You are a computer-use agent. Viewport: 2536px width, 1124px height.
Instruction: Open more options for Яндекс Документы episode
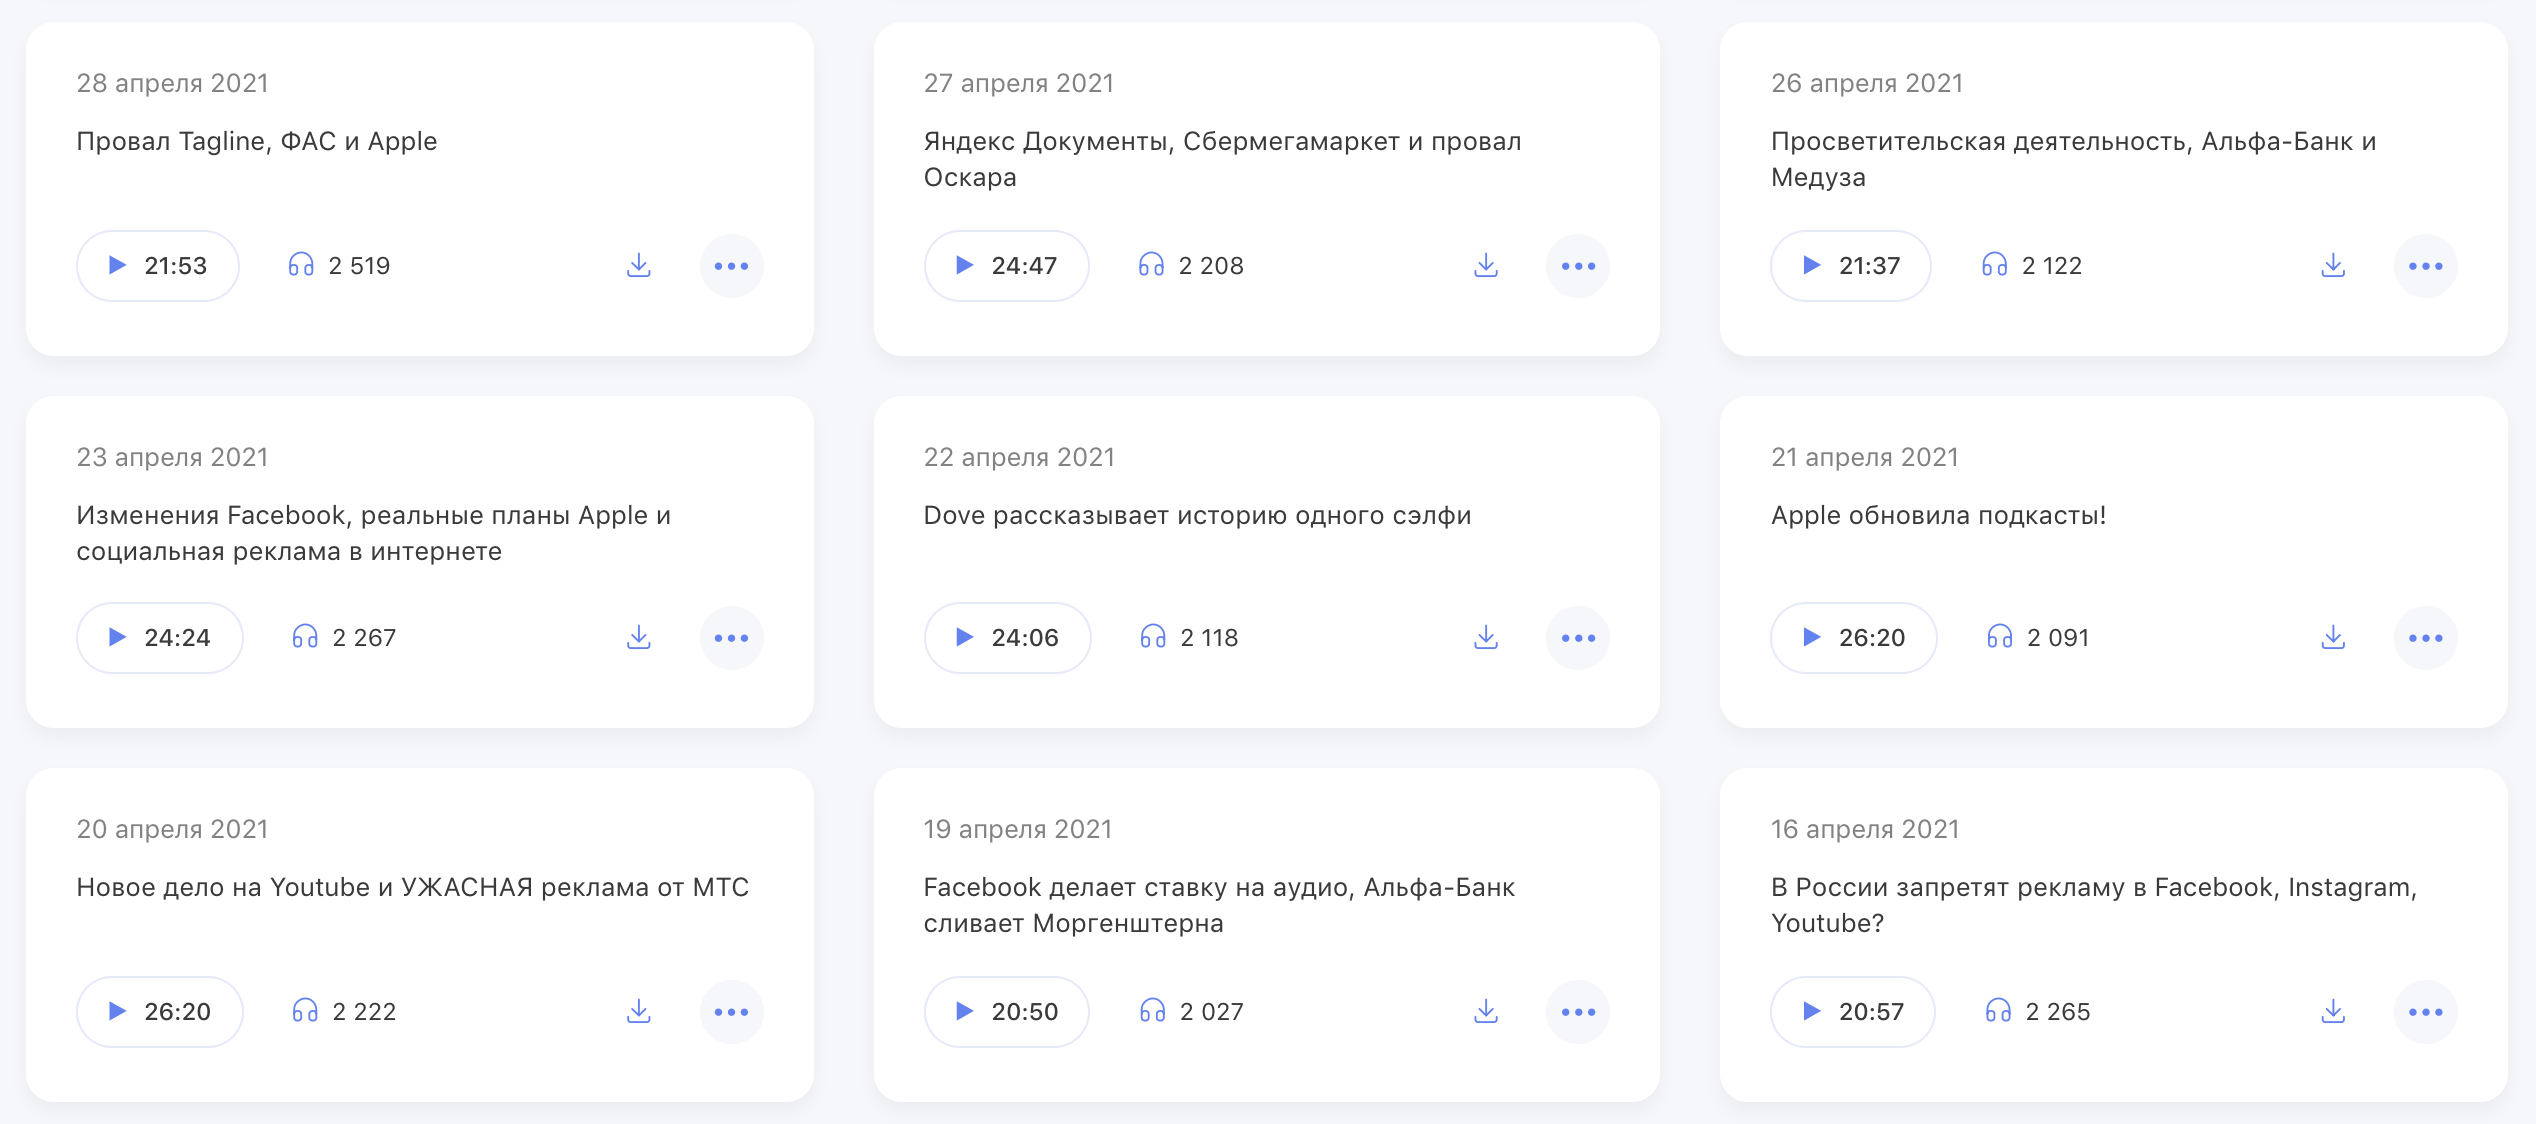[1578, 266]
